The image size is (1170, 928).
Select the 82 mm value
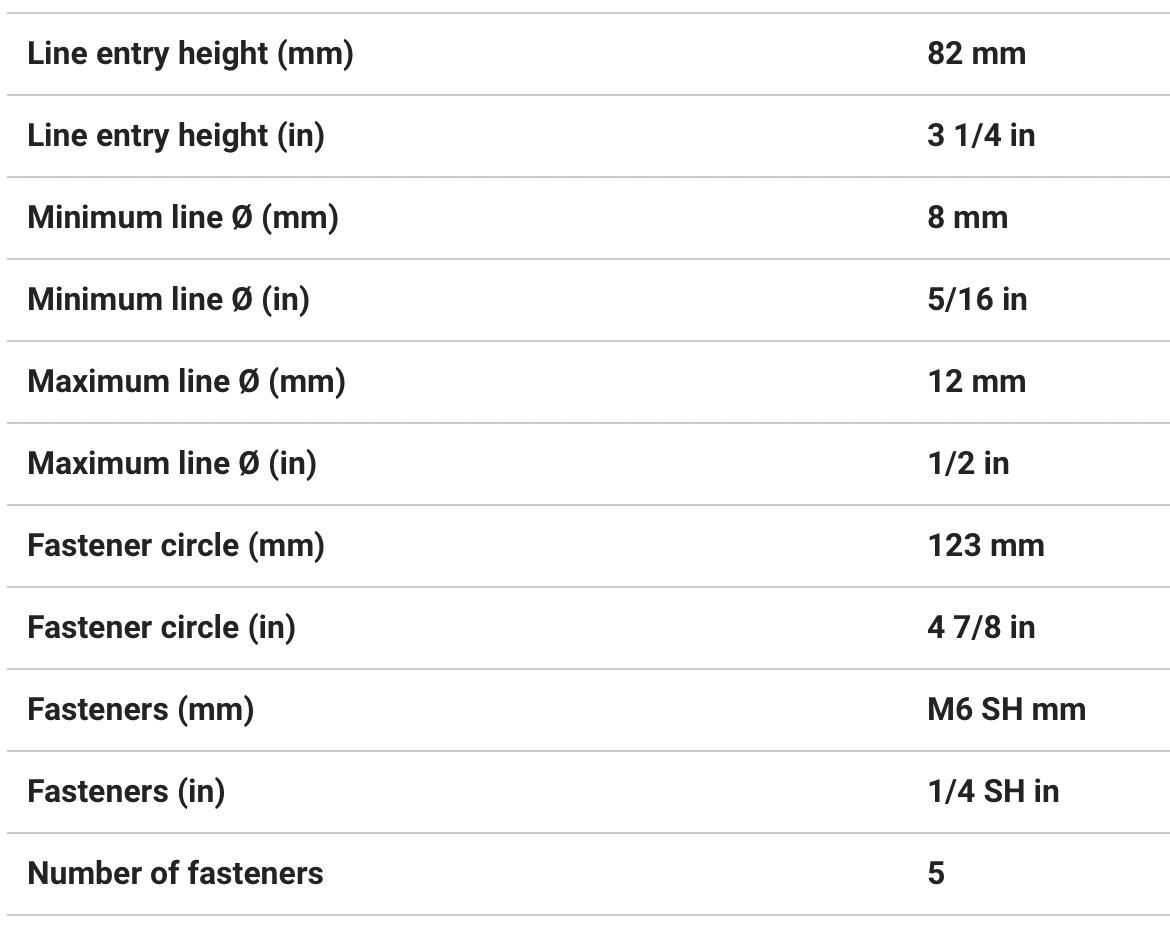(x=976, y=54)
